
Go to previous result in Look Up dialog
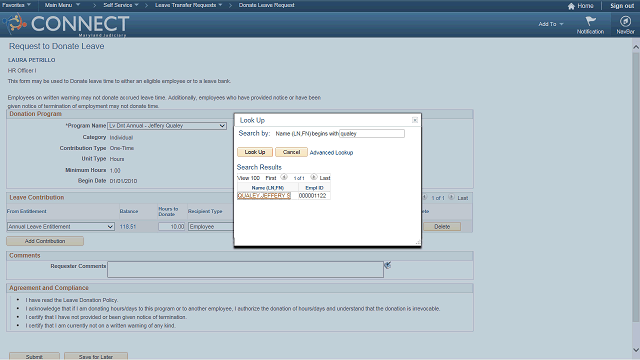point(284,178)
